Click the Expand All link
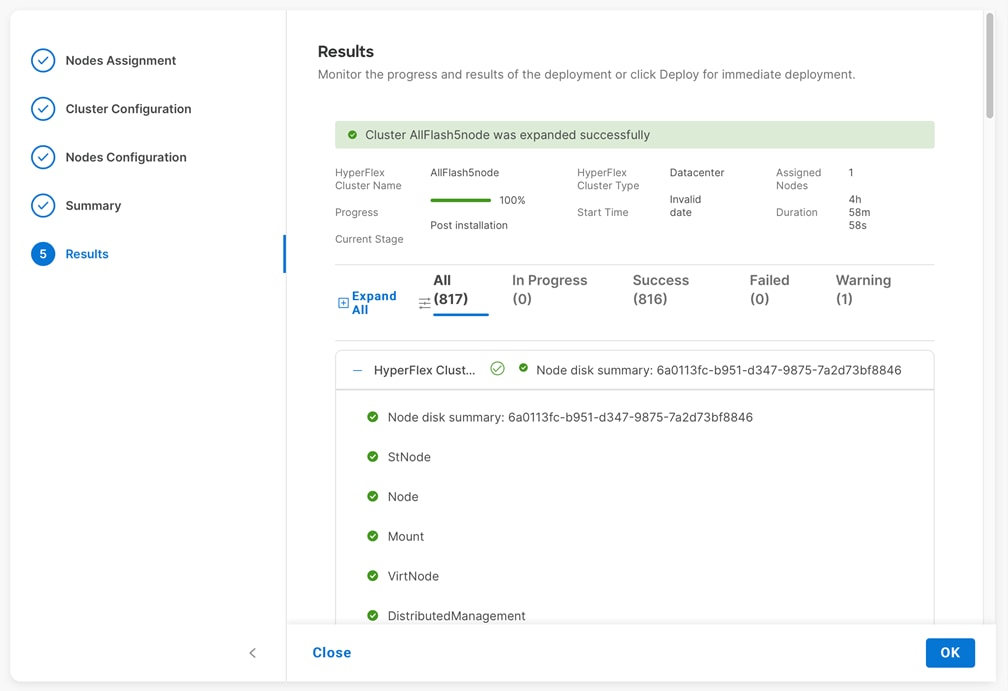The width and height of the screenshot is (1008, 691). click(x=374, y=303)
